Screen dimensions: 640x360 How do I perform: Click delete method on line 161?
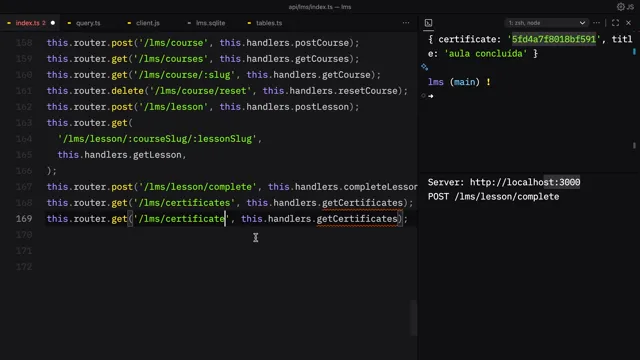[x=127, y=91]
